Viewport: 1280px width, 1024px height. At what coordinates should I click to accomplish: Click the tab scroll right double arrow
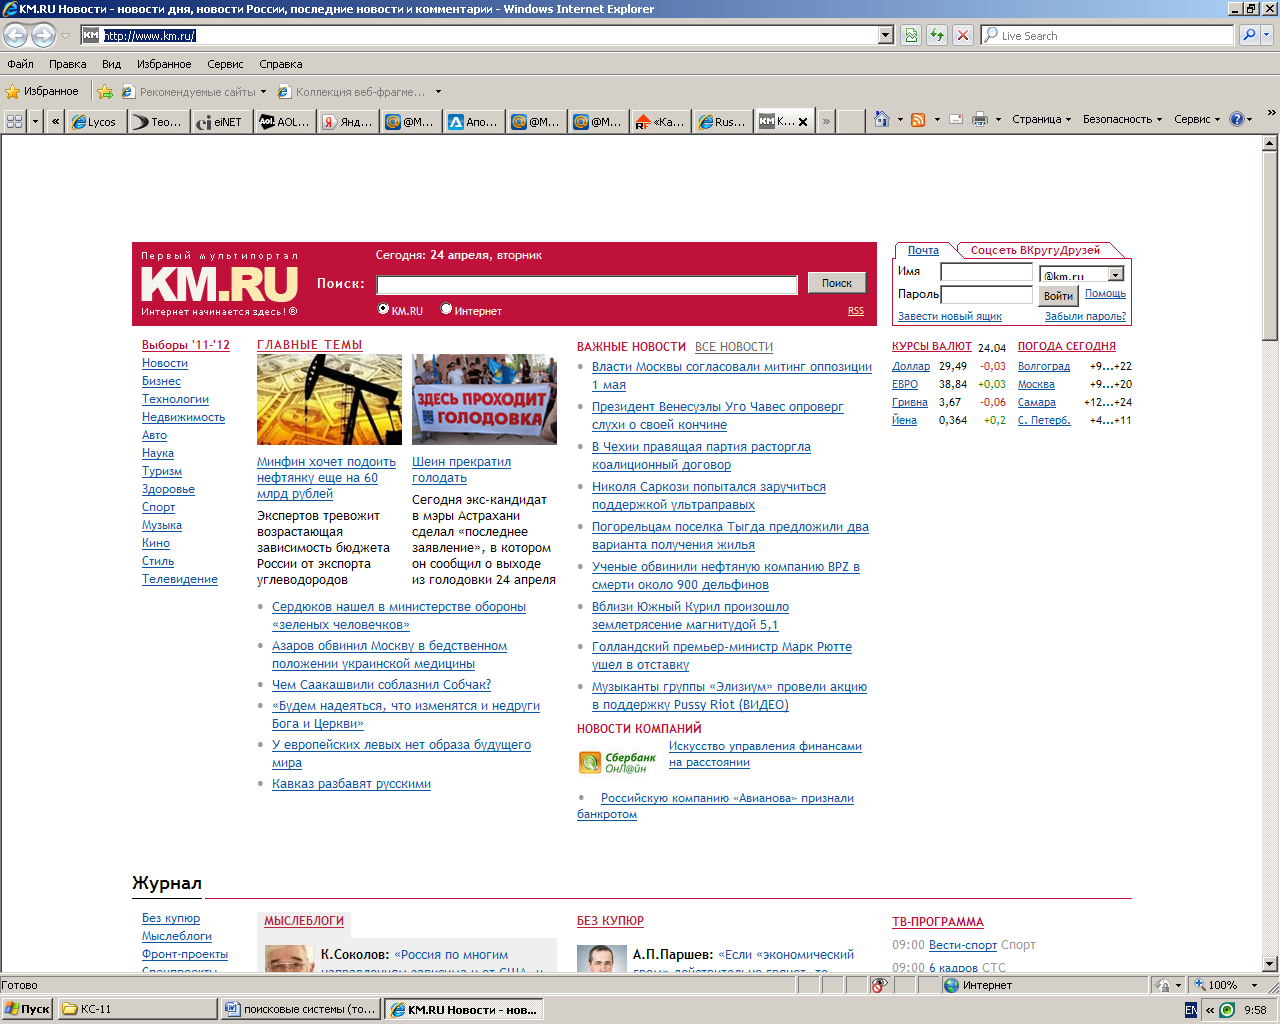826,121
